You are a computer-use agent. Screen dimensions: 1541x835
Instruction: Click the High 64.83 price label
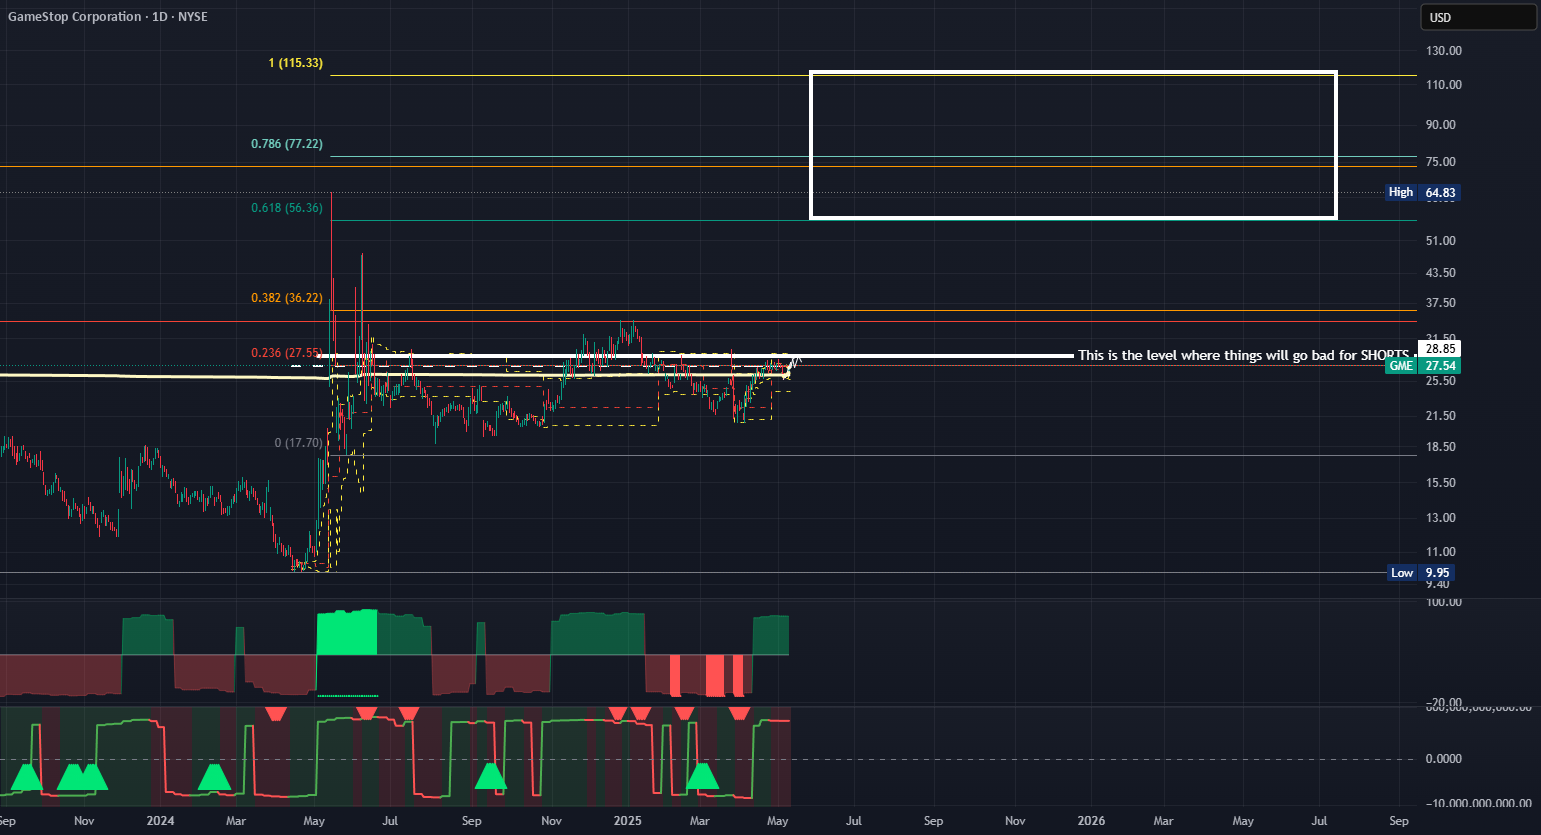(x=1423, y=192)
